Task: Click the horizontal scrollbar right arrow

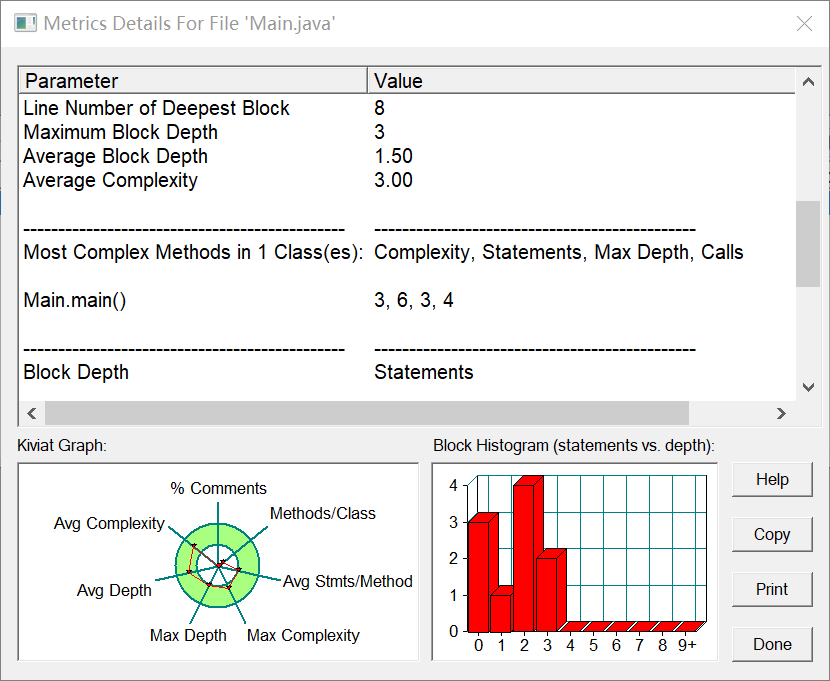Action: pos(781,413)
